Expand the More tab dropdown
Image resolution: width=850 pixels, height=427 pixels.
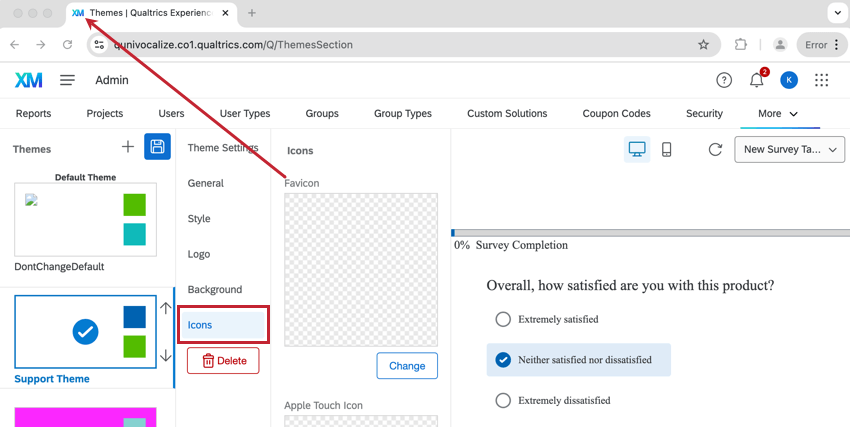(x=778, y=114)
